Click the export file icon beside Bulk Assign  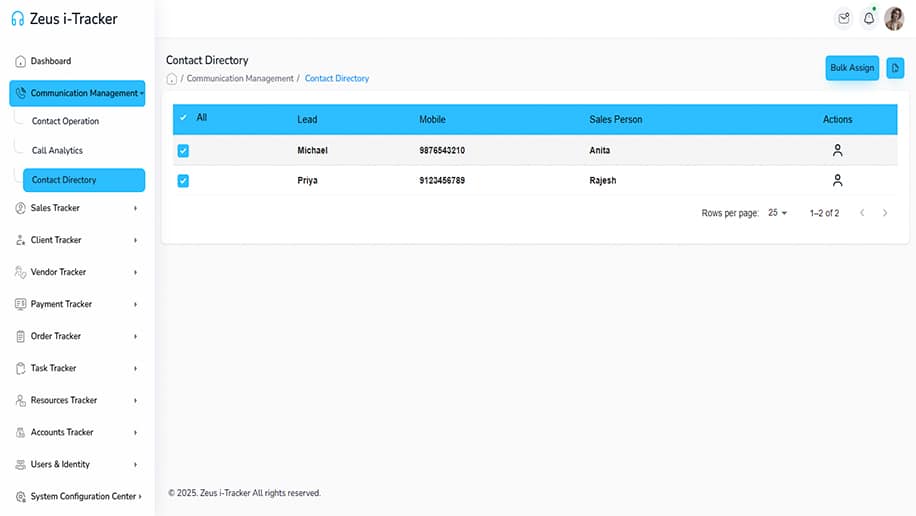895,68
